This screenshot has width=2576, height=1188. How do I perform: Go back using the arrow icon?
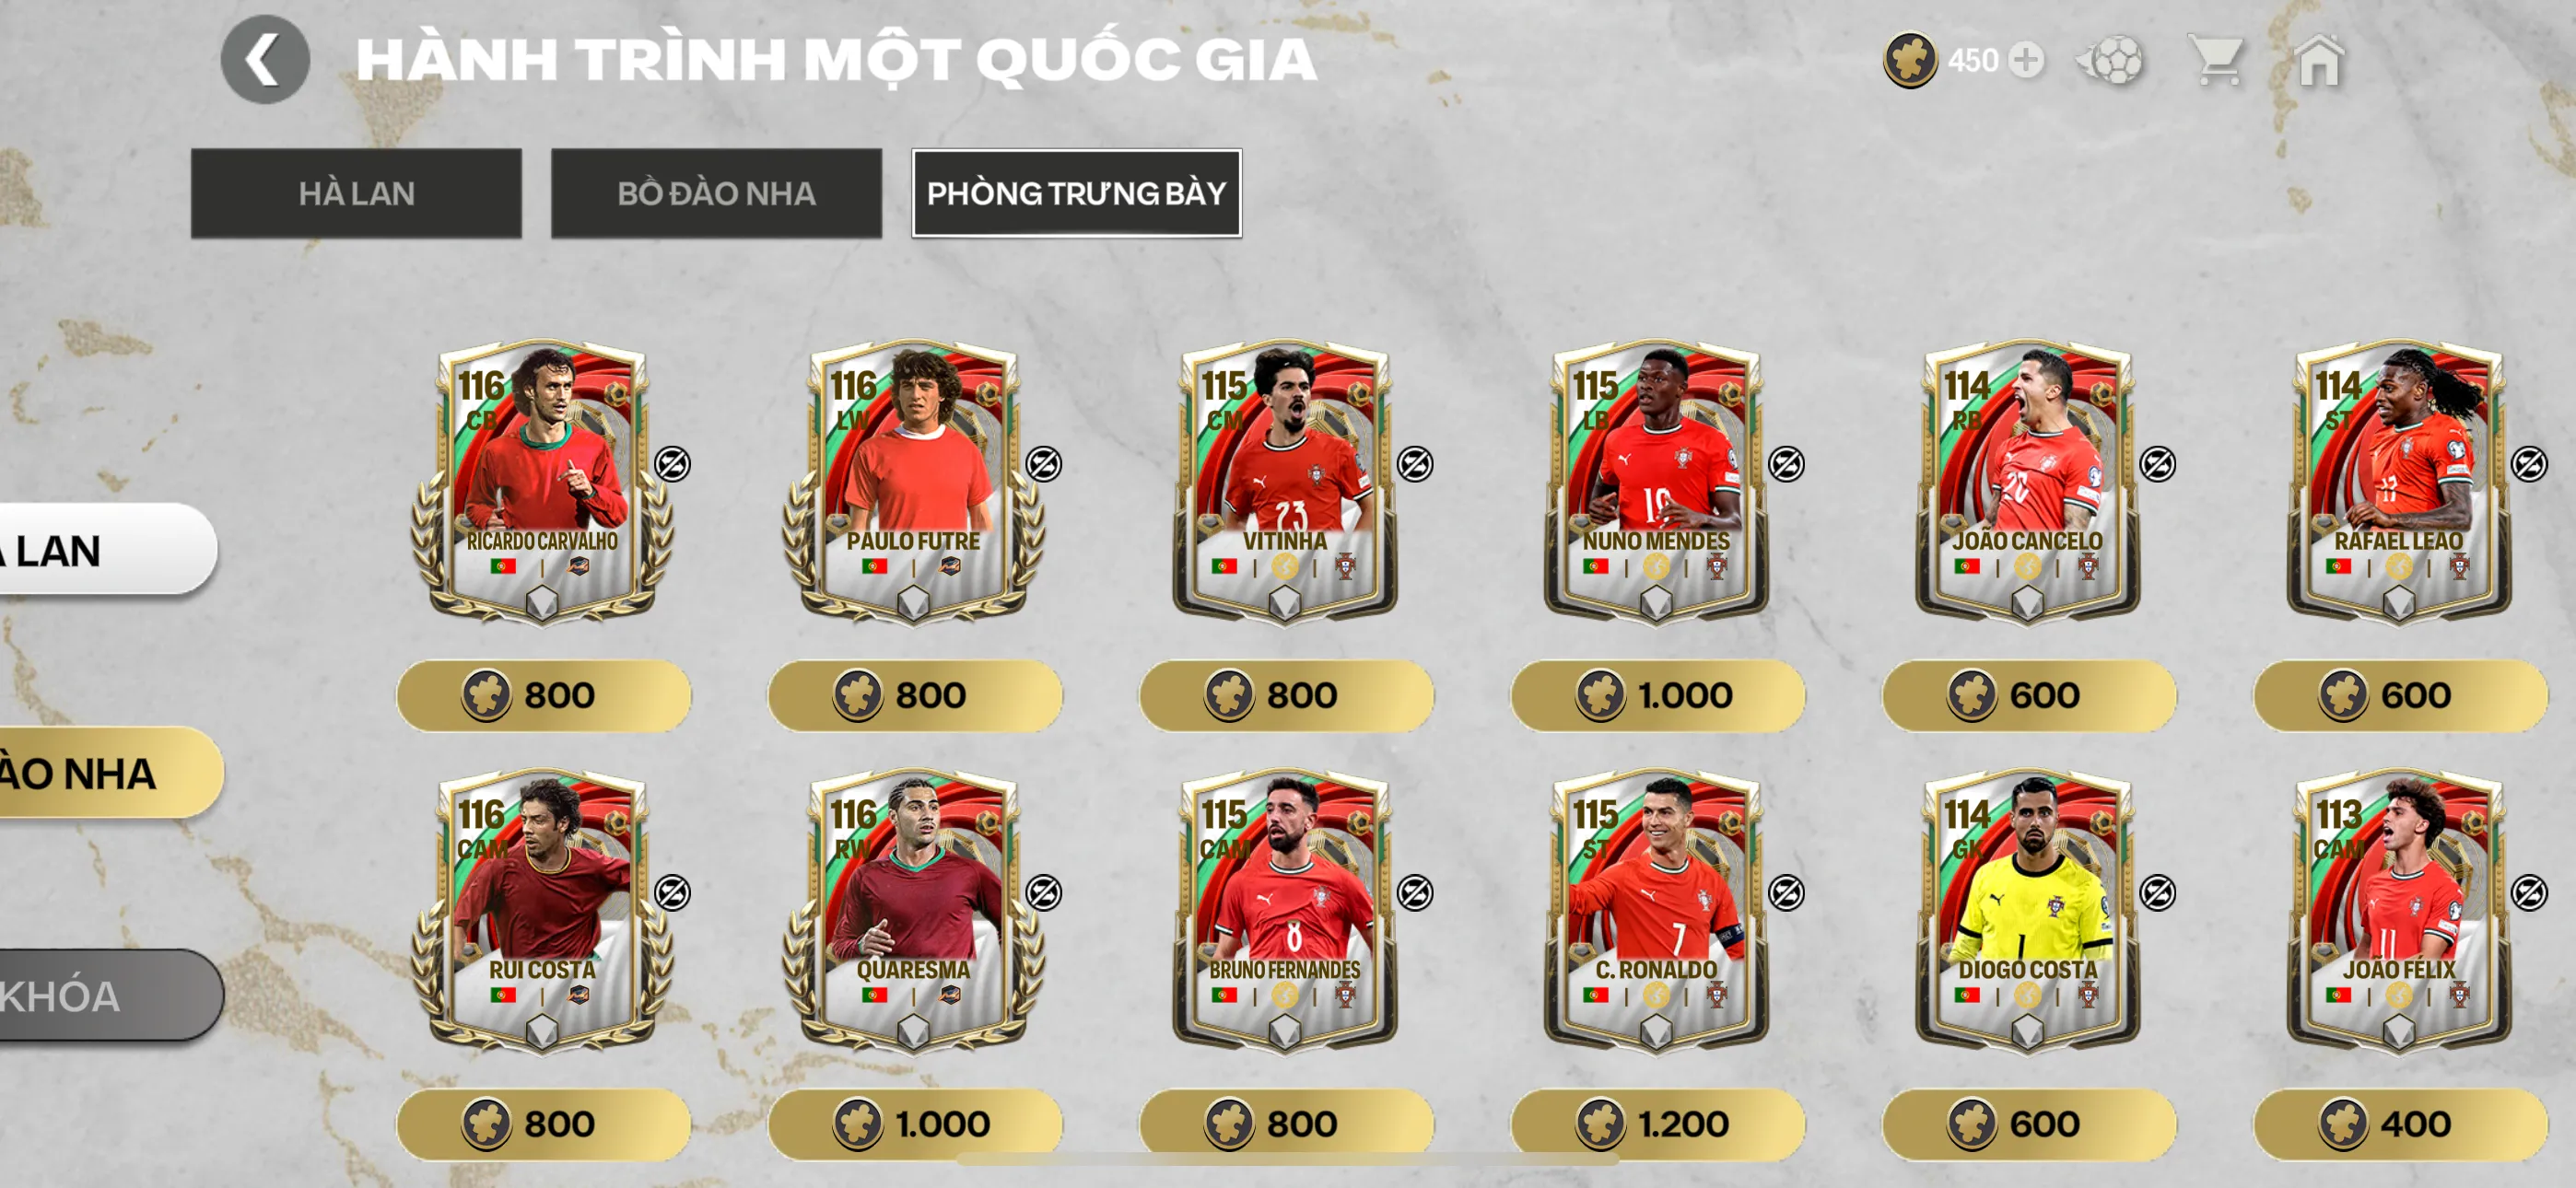coord(265,60)
